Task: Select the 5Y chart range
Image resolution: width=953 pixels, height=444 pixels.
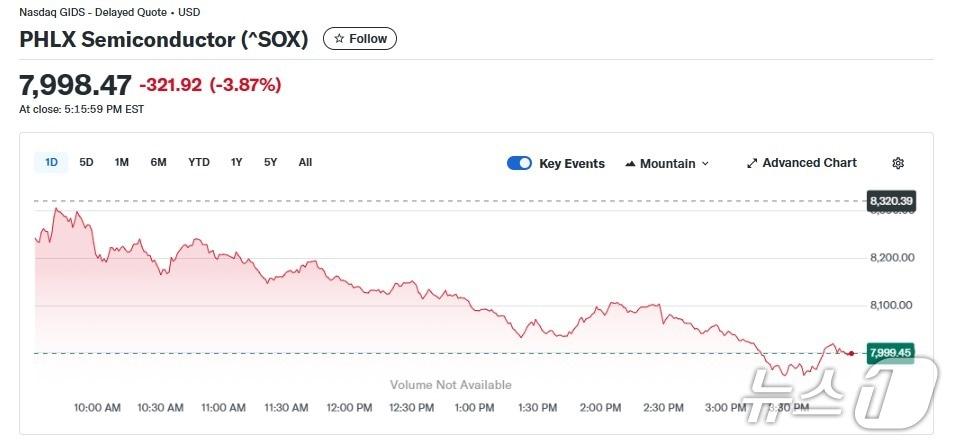Action: click(271, 162)
